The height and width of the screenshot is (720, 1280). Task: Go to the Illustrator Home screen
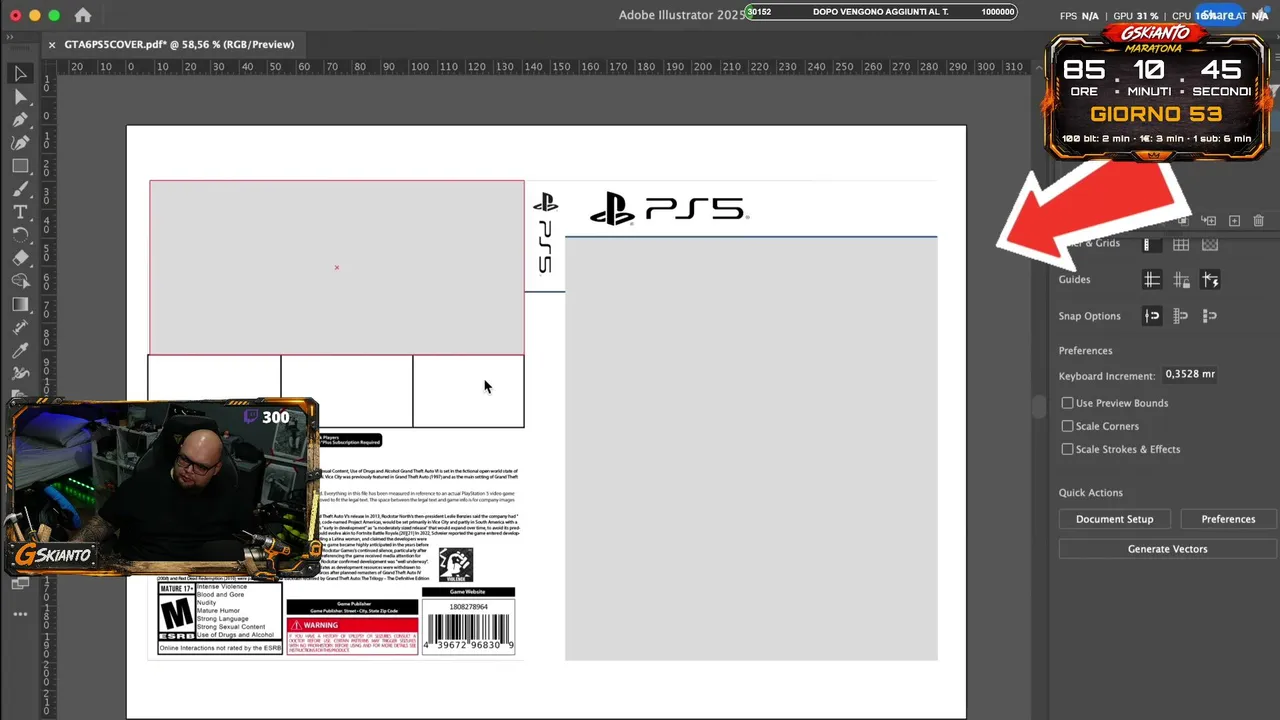coord(83,15)
